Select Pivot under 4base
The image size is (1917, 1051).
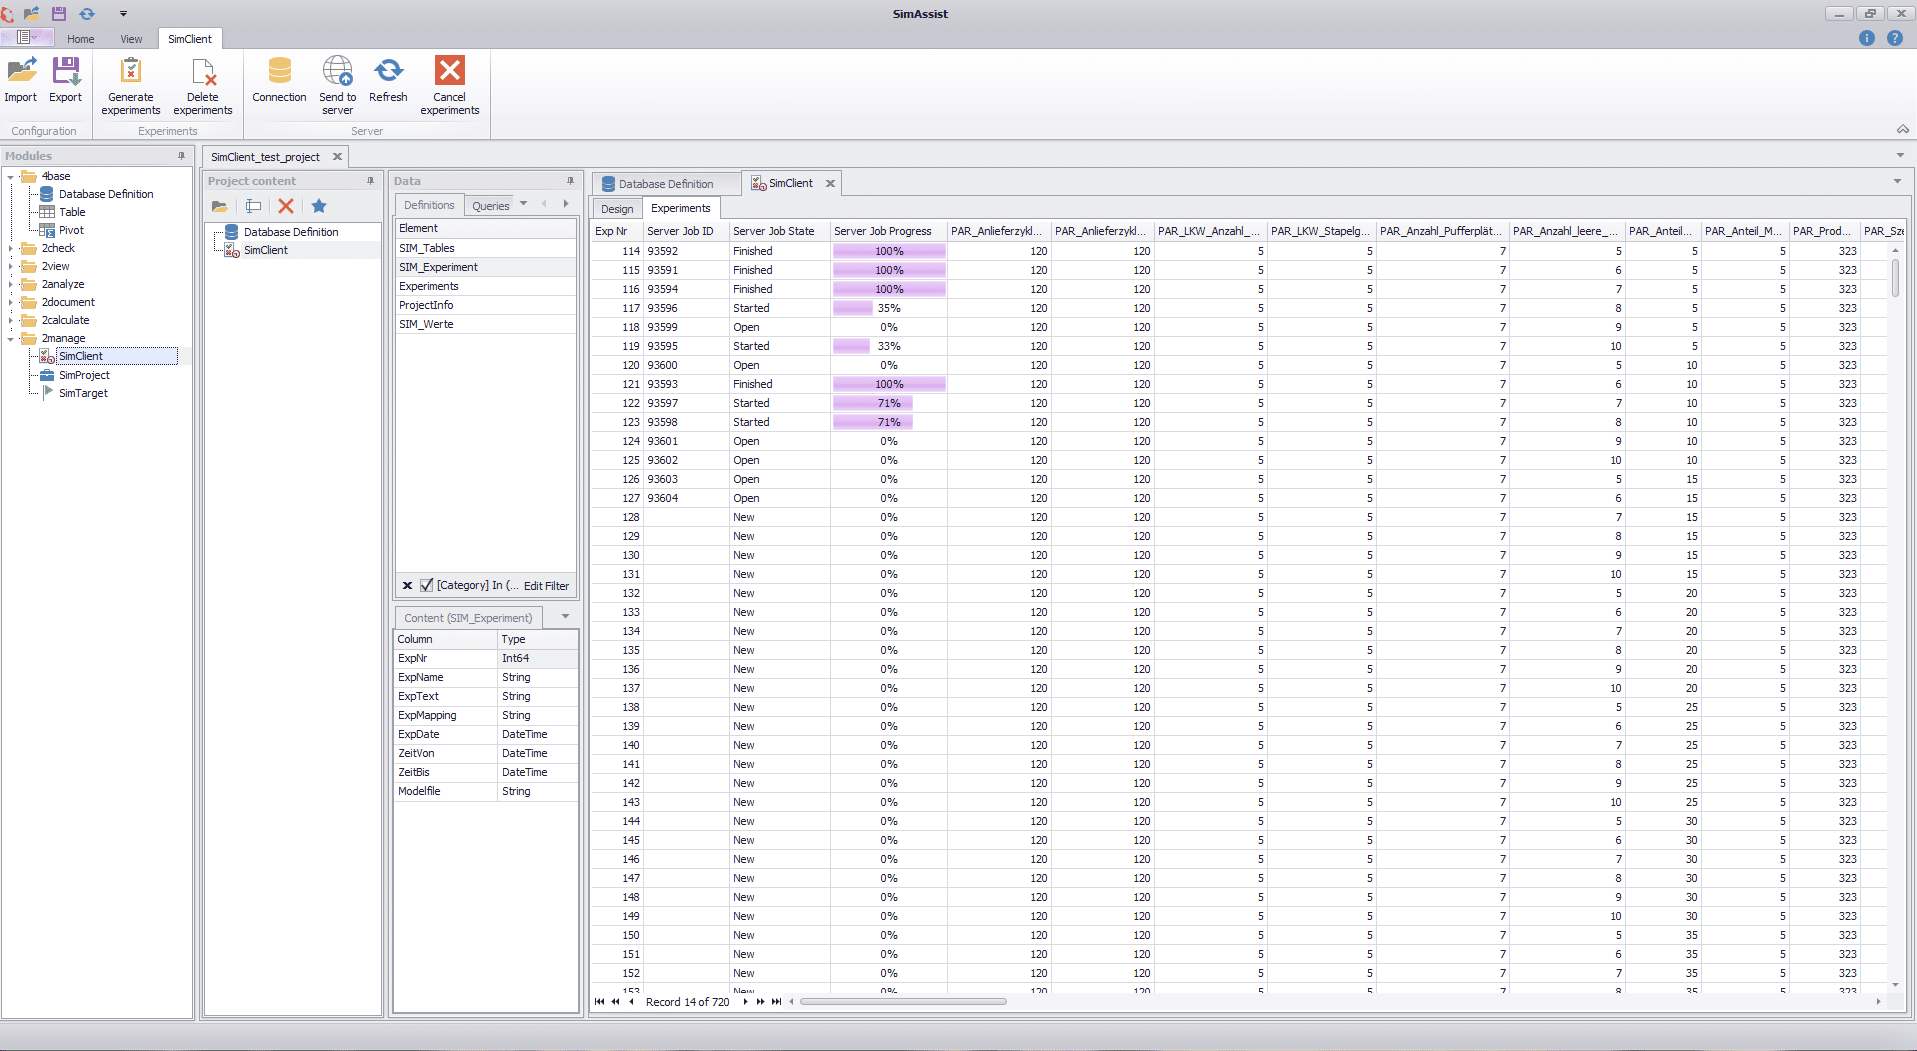pos(71,231)
